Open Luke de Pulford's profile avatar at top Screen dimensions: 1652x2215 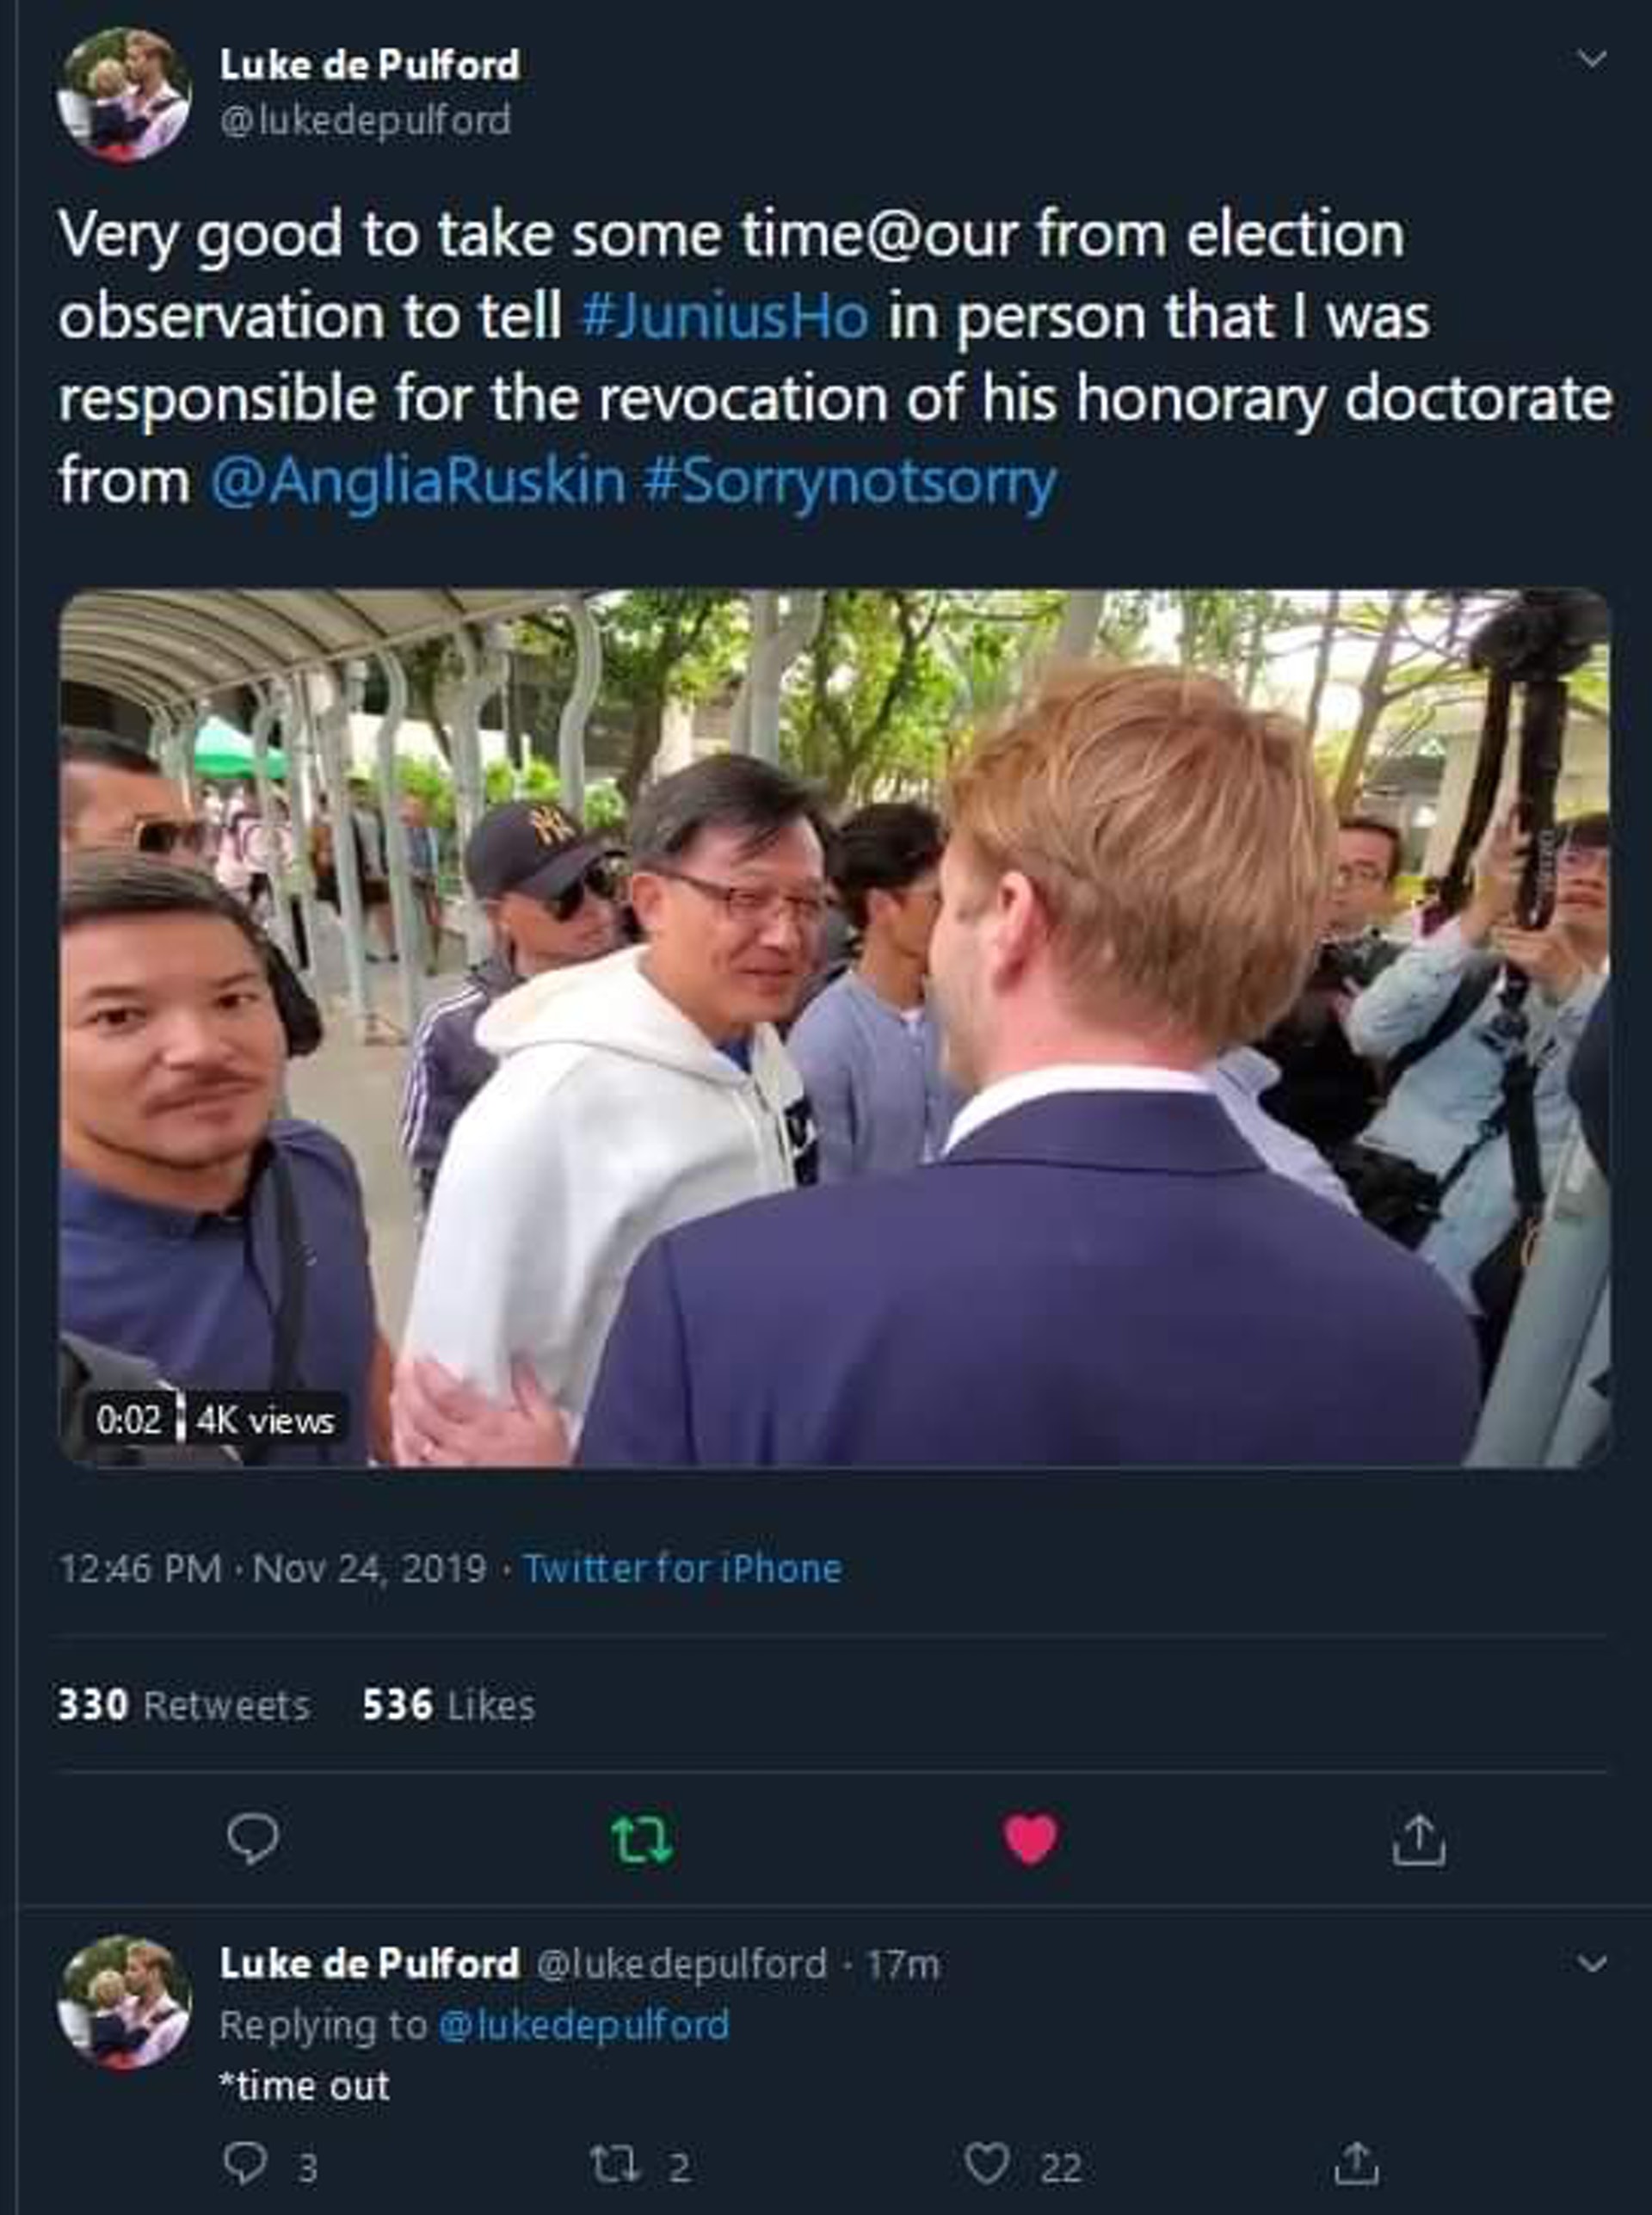pyautogui.click(x=123, y=93)
